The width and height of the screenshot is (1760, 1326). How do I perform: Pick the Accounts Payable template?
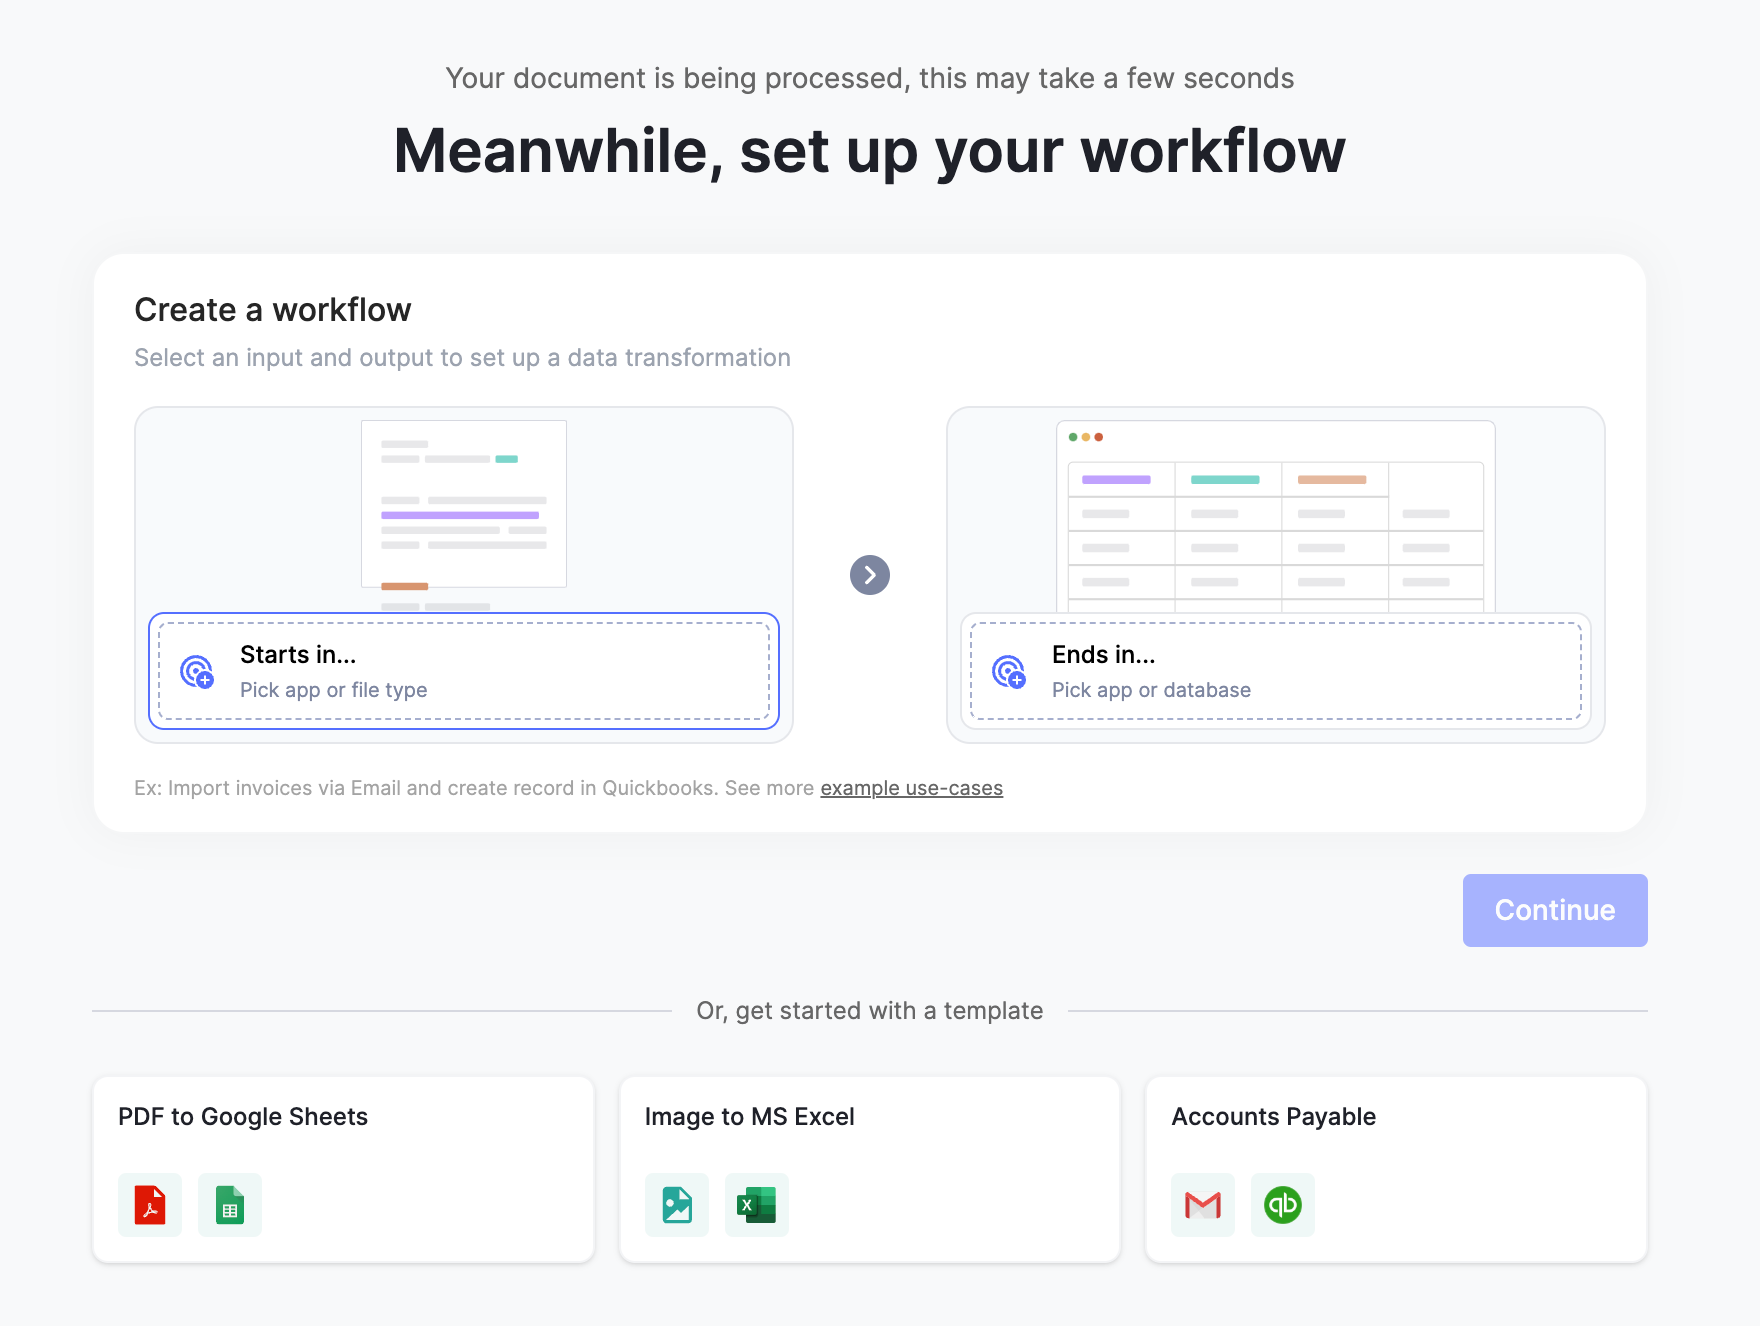(x=1396, y=1118)
